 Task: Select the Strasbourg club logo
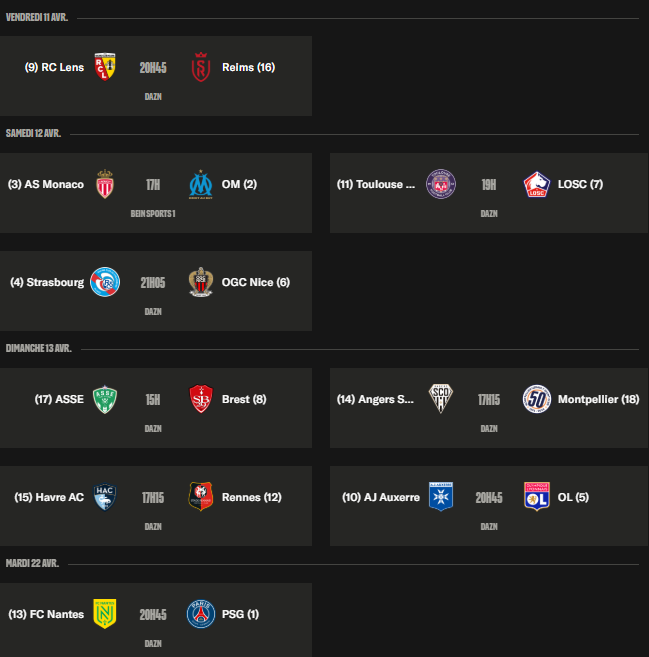tap(105, 282)
